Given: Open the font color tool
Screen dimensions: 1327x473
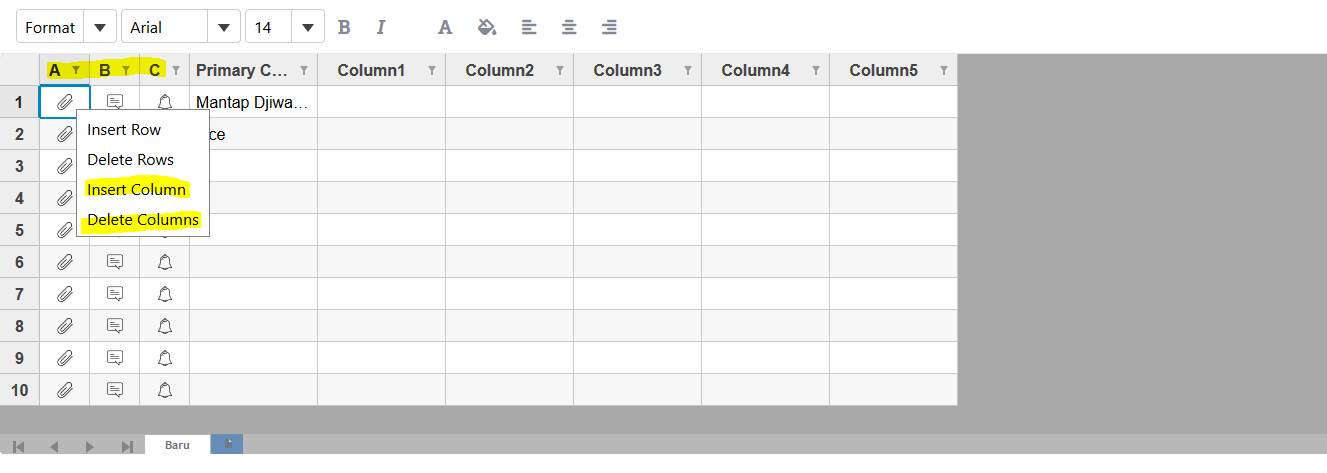Looking at the screenshot, I should [446, 27].
